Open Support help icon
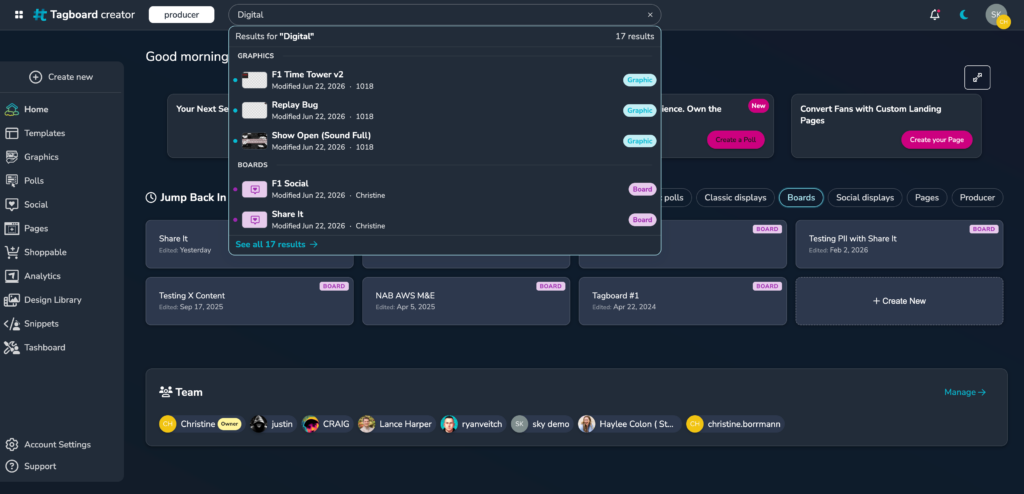The image size is (1024, 494). (x=12, y=467)
